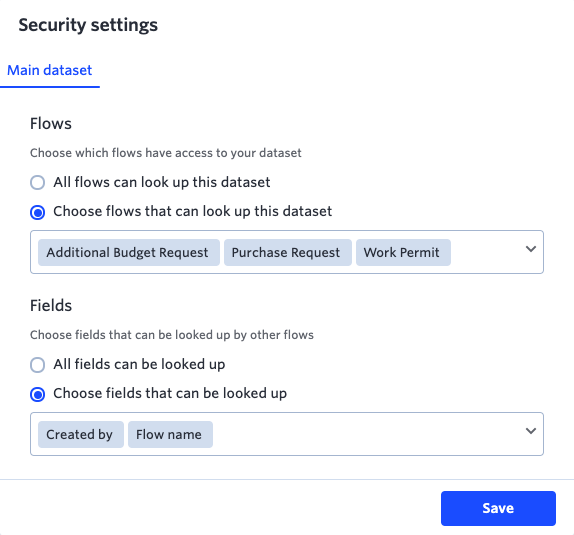Click the Purchase Request tag
This screenshot has height=535, width=574.
coord(288,252)
